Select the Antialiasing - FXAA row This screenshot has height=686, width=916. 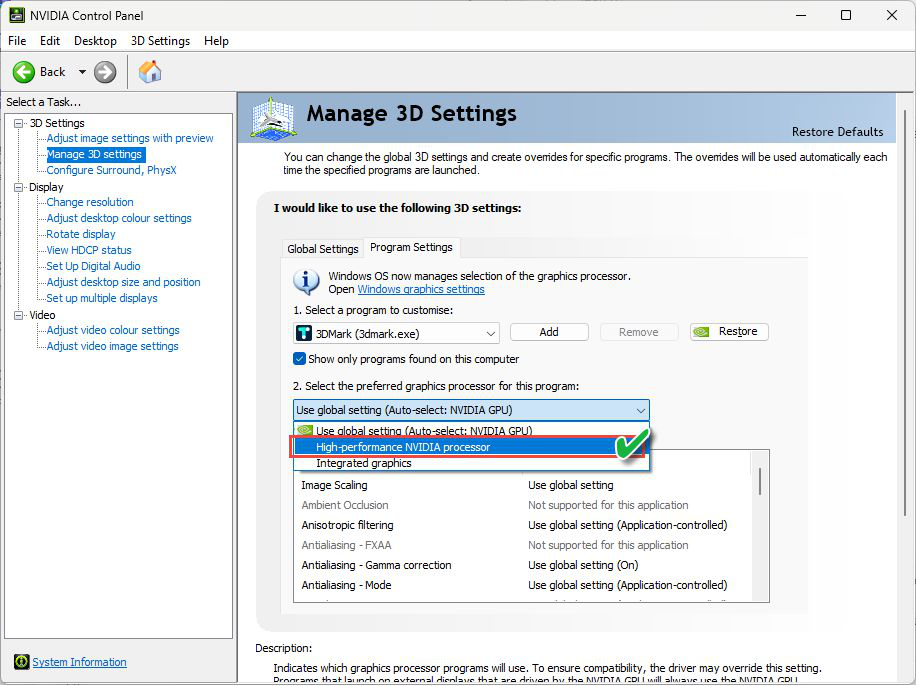[522, 545]
